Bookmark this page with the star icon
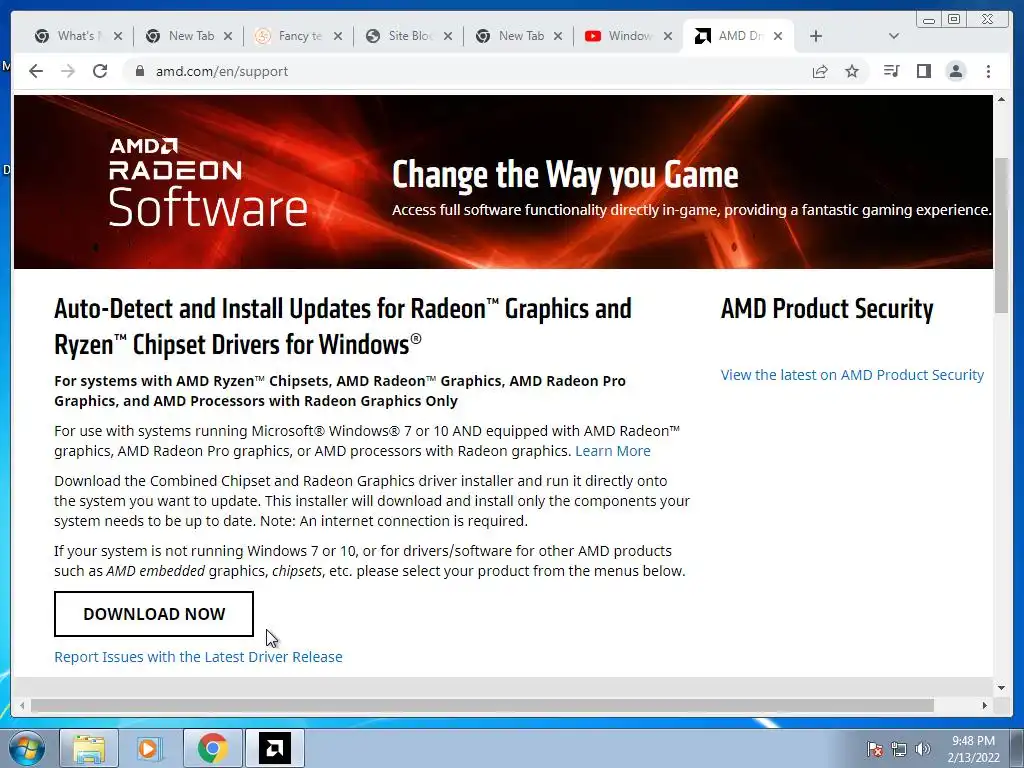The width and height of the screenshot is (1024, 768). [x=852, y=71]
